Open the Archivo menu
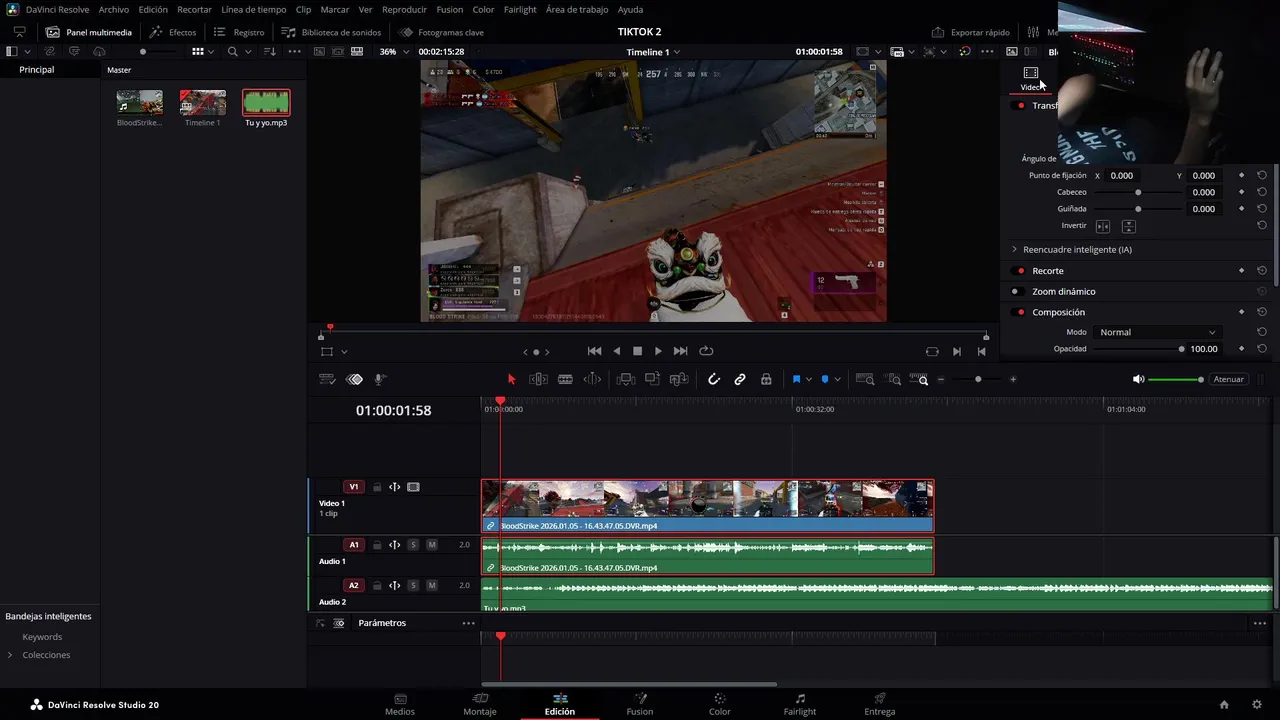The width and height of the screenshot is (1280, 720). tap(114, 9)
